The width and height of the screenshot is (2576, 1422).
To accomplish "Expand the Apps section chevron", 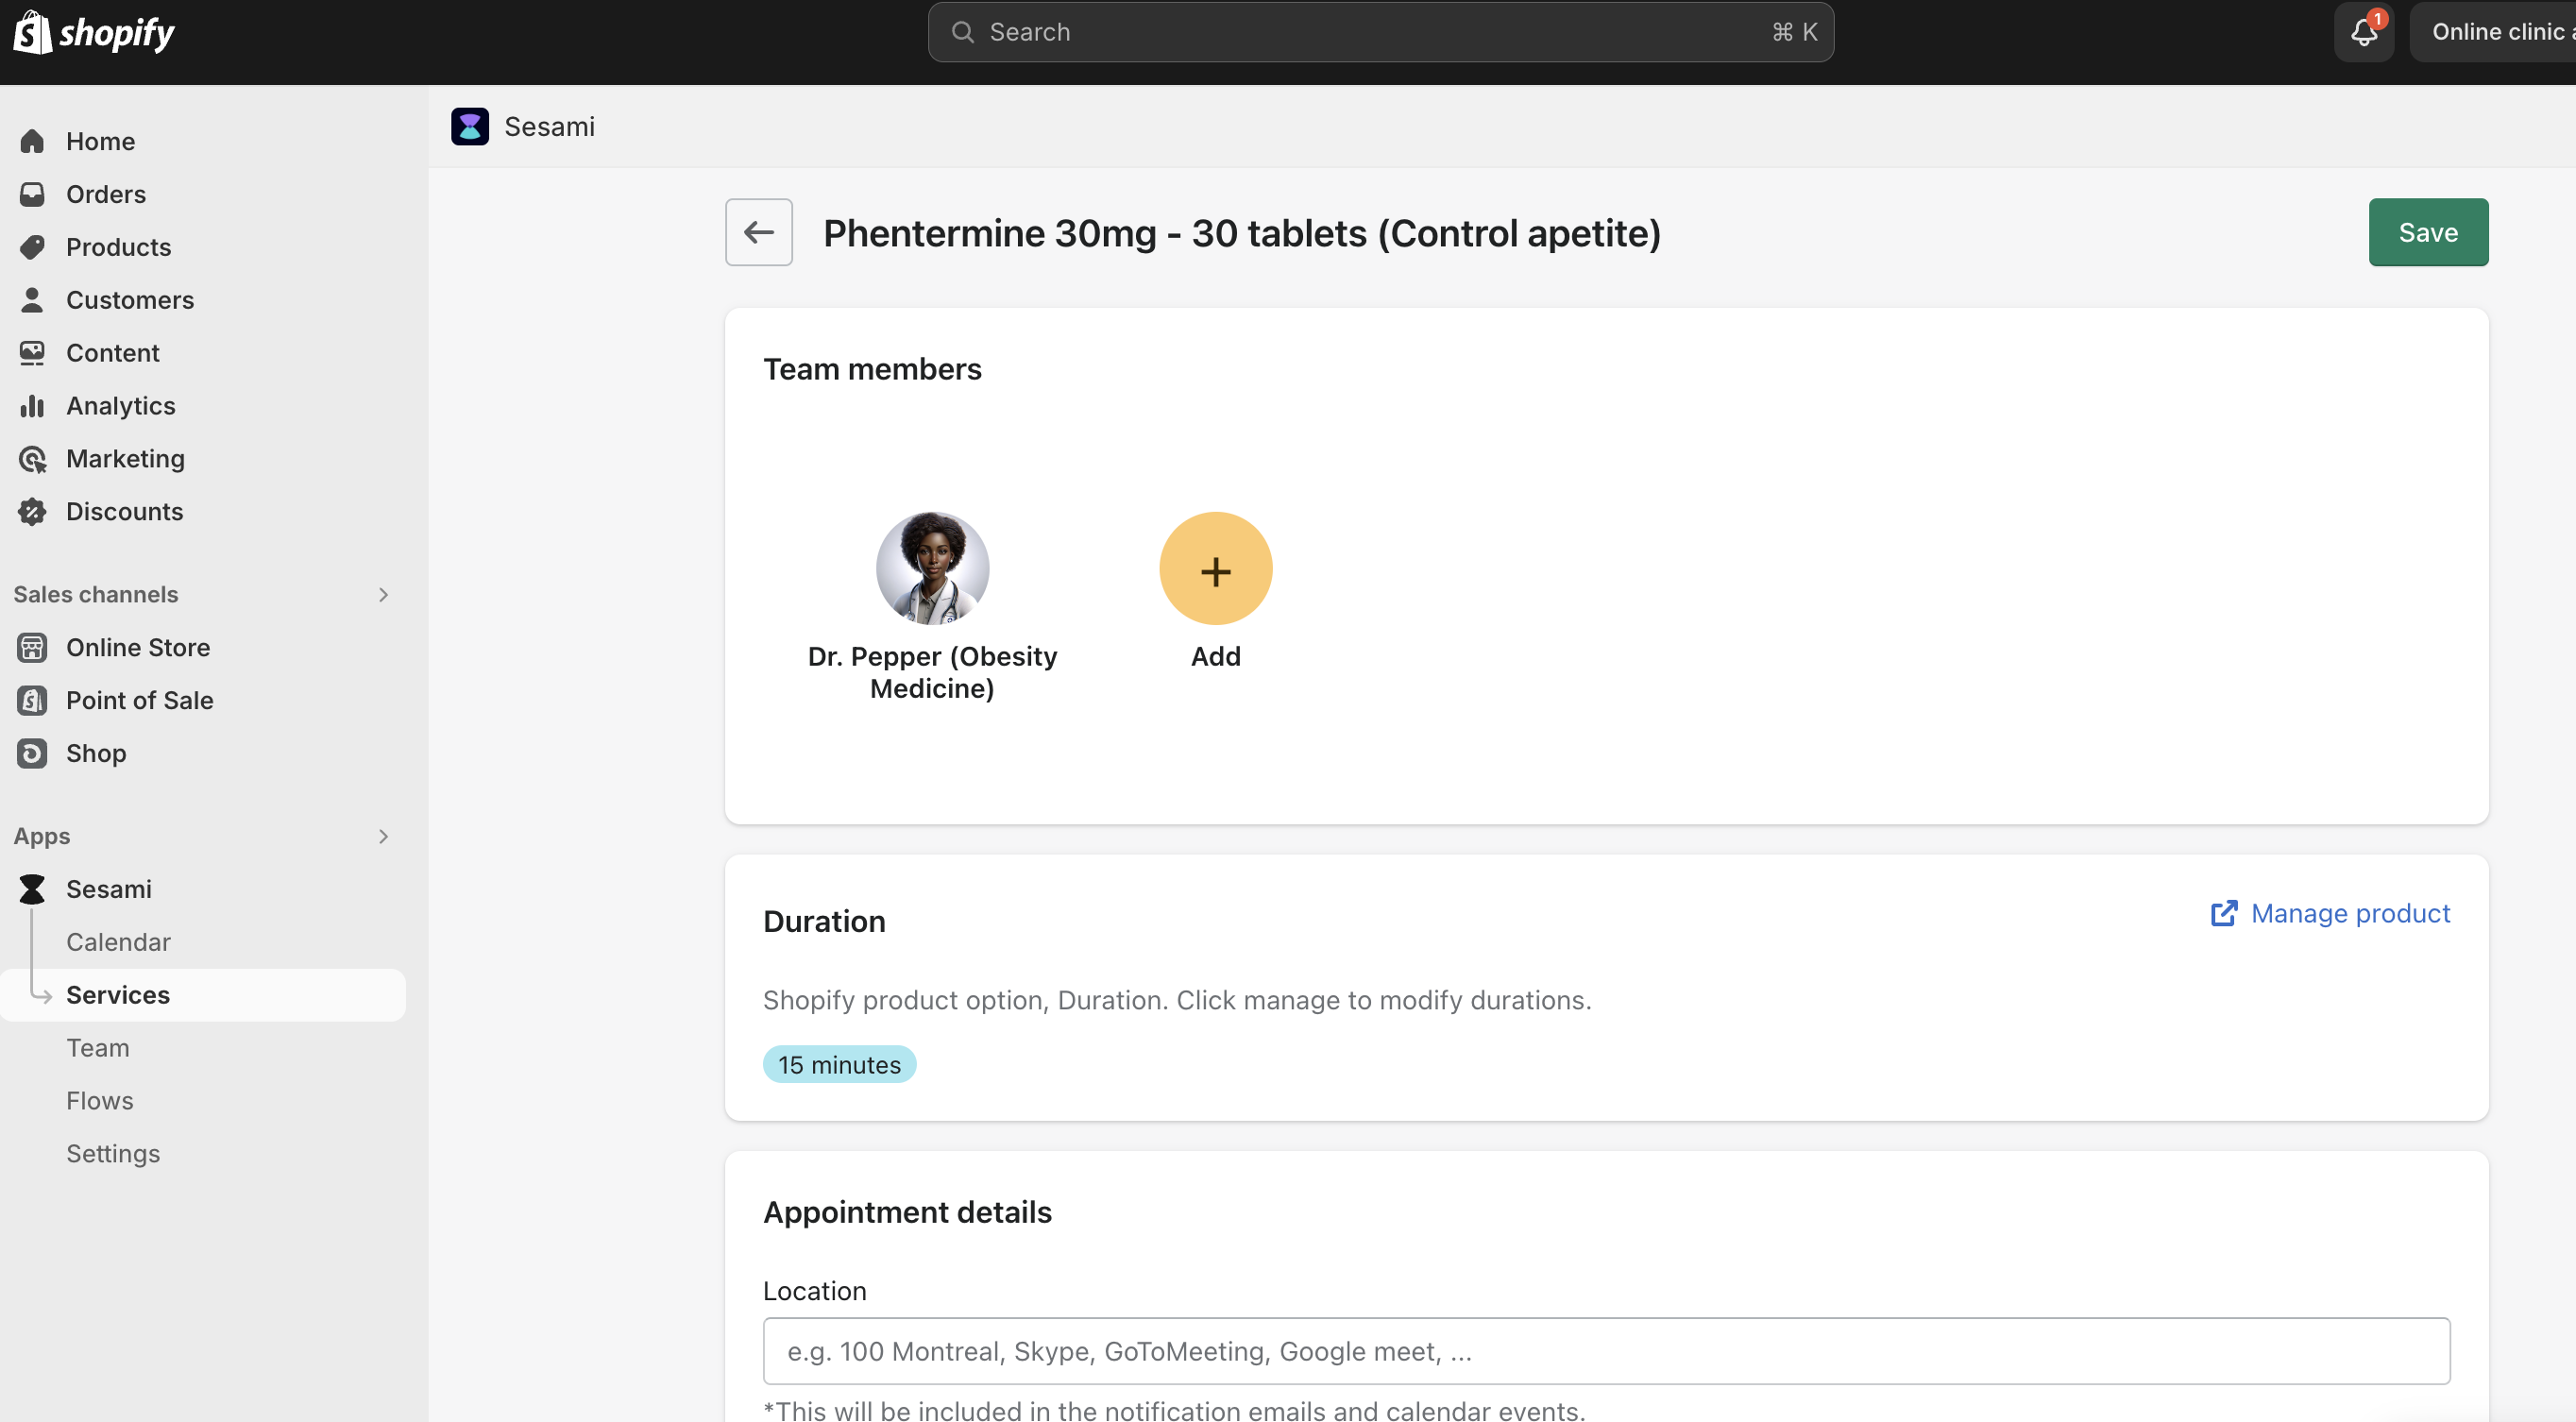I will pos(383,836).
